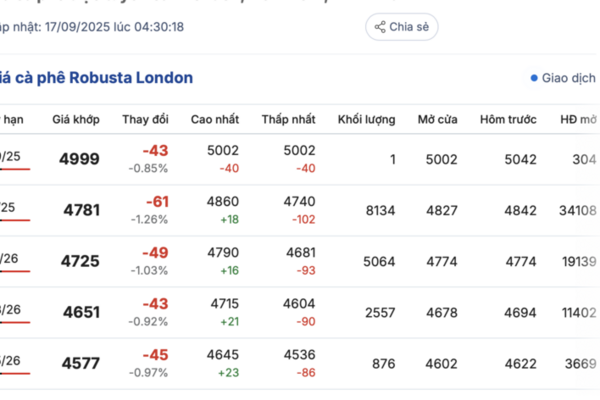Select the row with matched price 4651
Image resolution: width=600 pixels, height=400 pixels.
(x=300, y=312)
